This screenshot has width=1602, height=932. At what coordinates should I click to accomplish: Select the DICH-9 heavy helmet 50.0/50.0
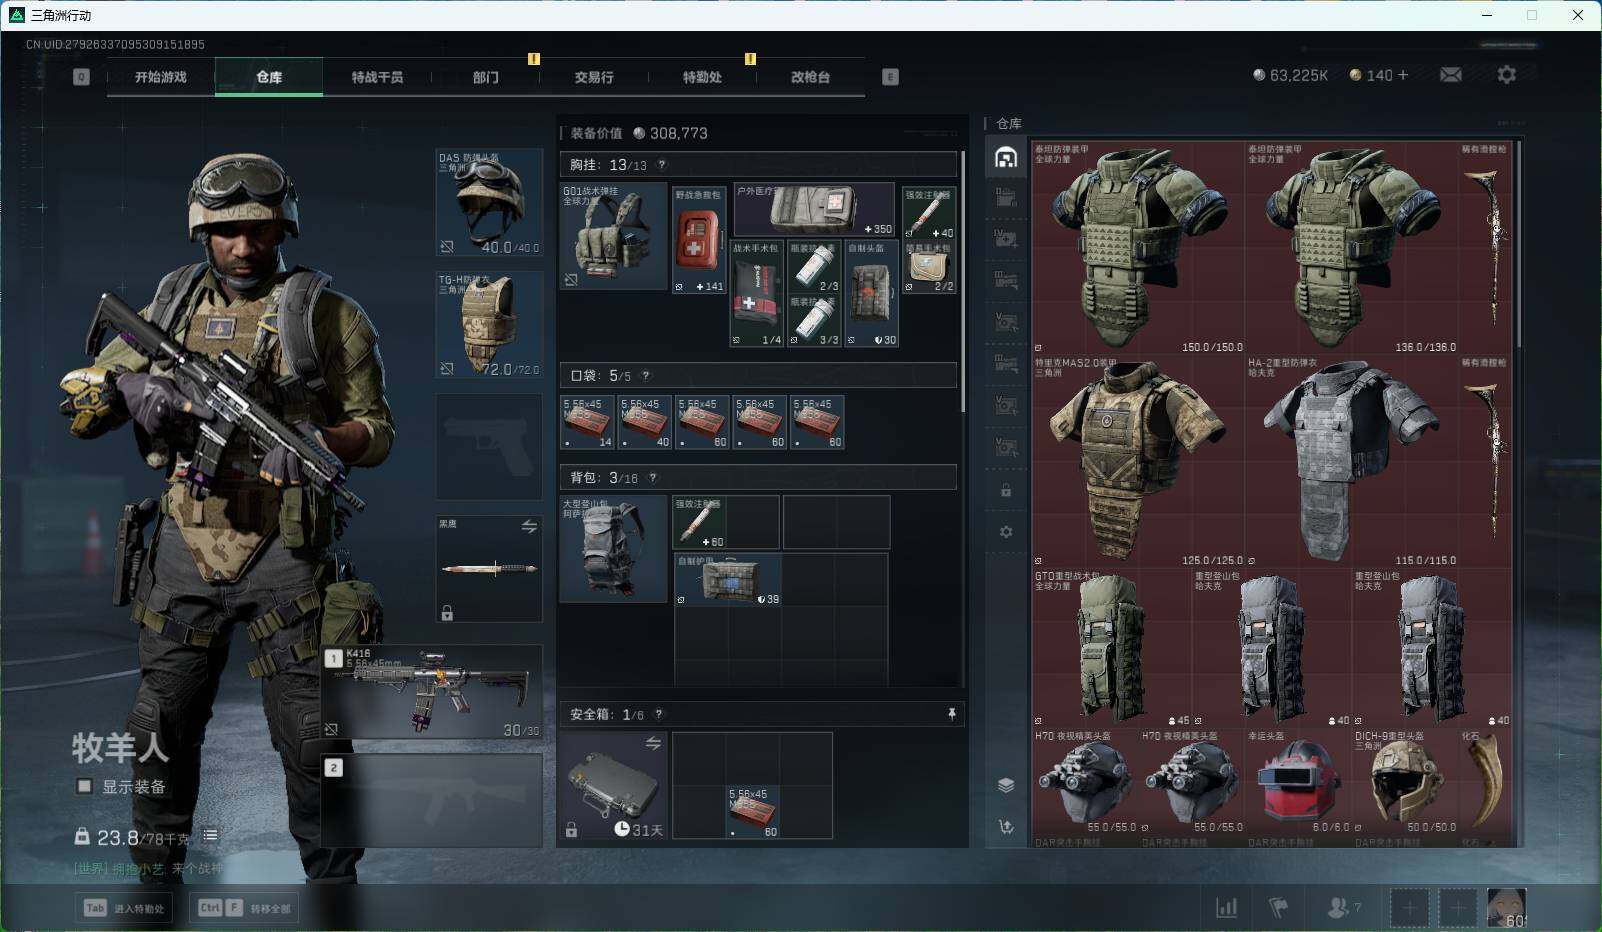(1405, 782)
